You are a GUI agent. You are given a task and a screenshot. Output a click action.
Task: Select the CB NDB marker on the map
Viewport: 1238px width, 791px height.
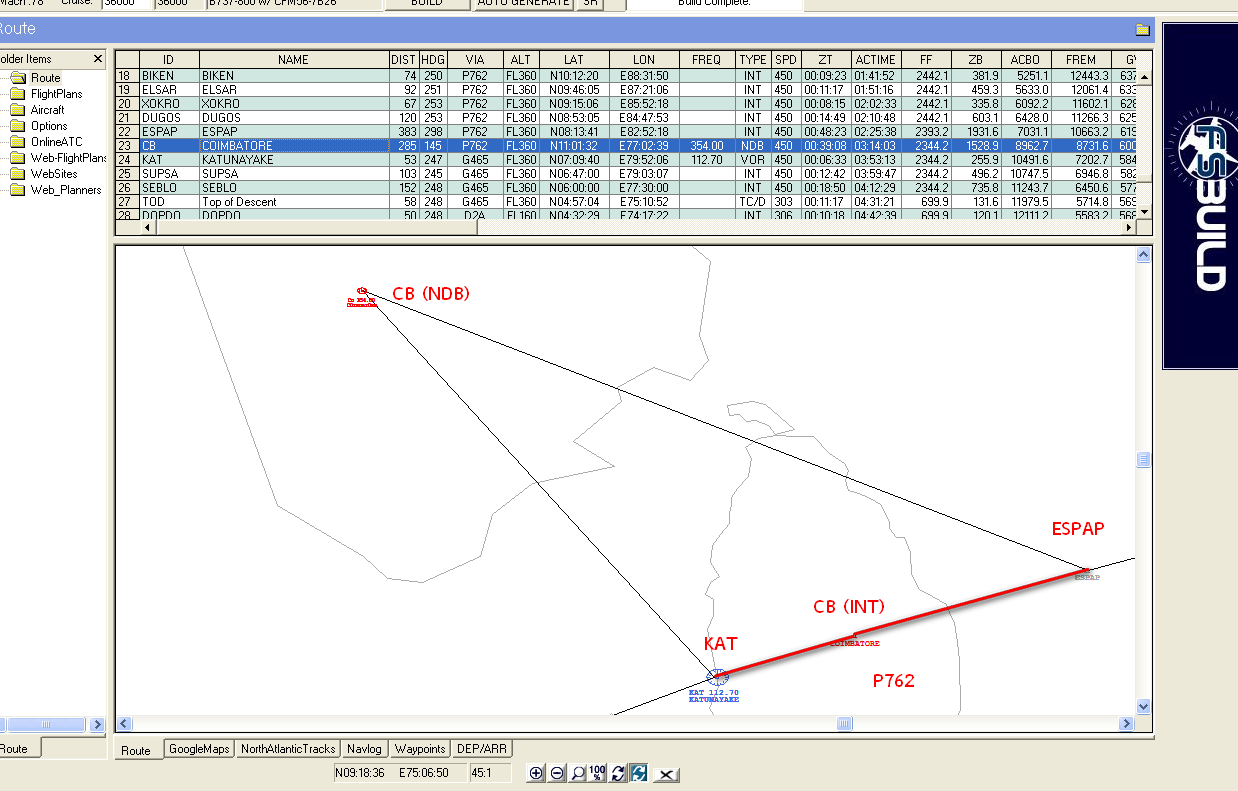(x=362, y=291)
